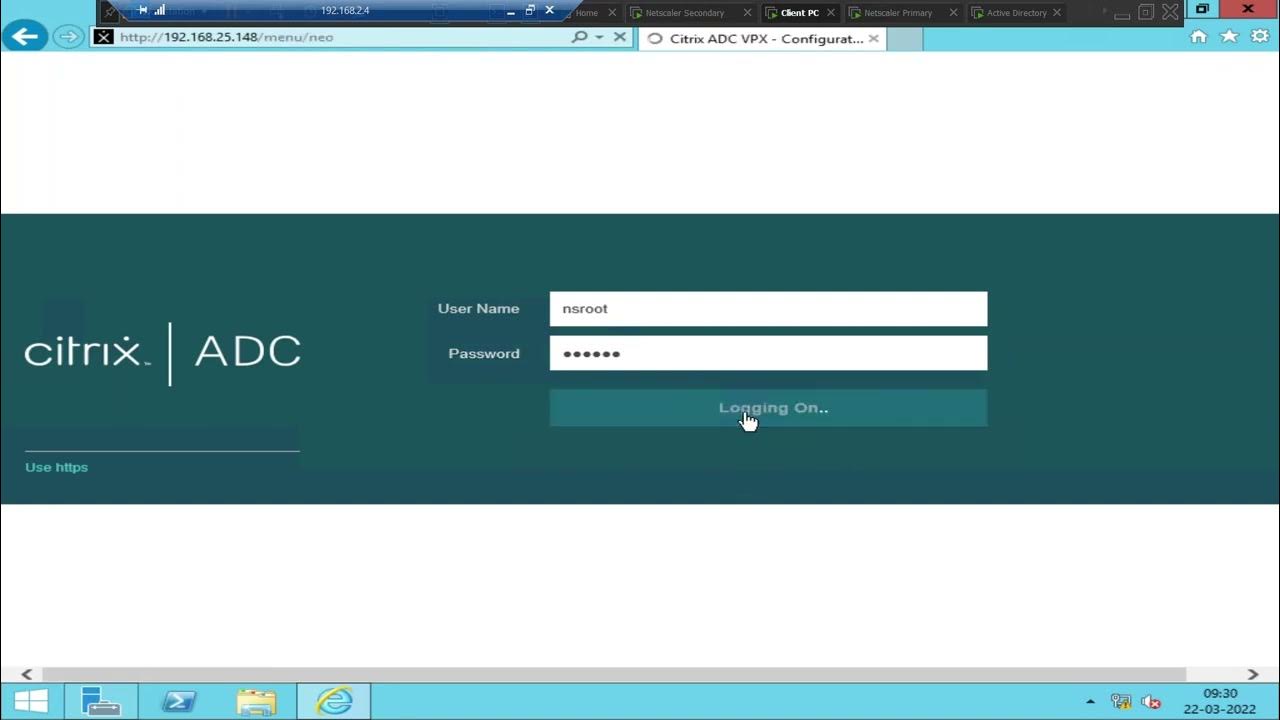Show hidden system tray icons arrow
The height and width of the screenshot is (720, 1280).
(1090, 702)
